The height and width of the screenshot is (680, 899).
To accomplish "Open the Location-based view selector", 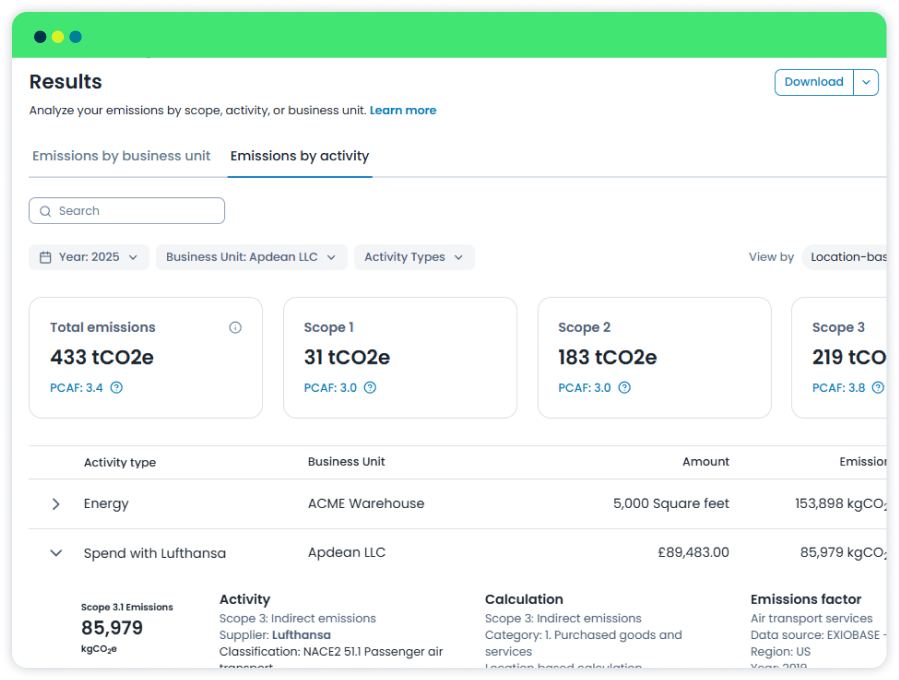I will [845, 257].
